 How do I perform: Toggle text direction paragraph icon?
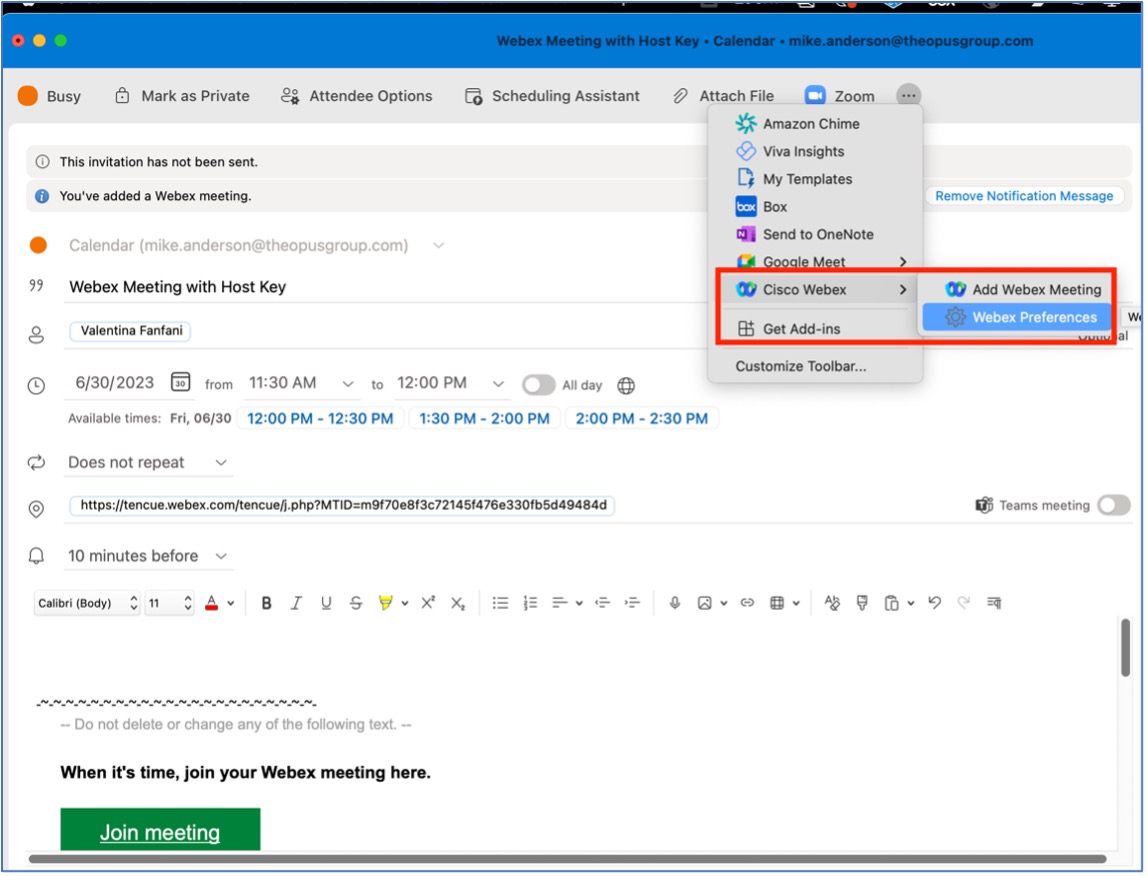994,604
